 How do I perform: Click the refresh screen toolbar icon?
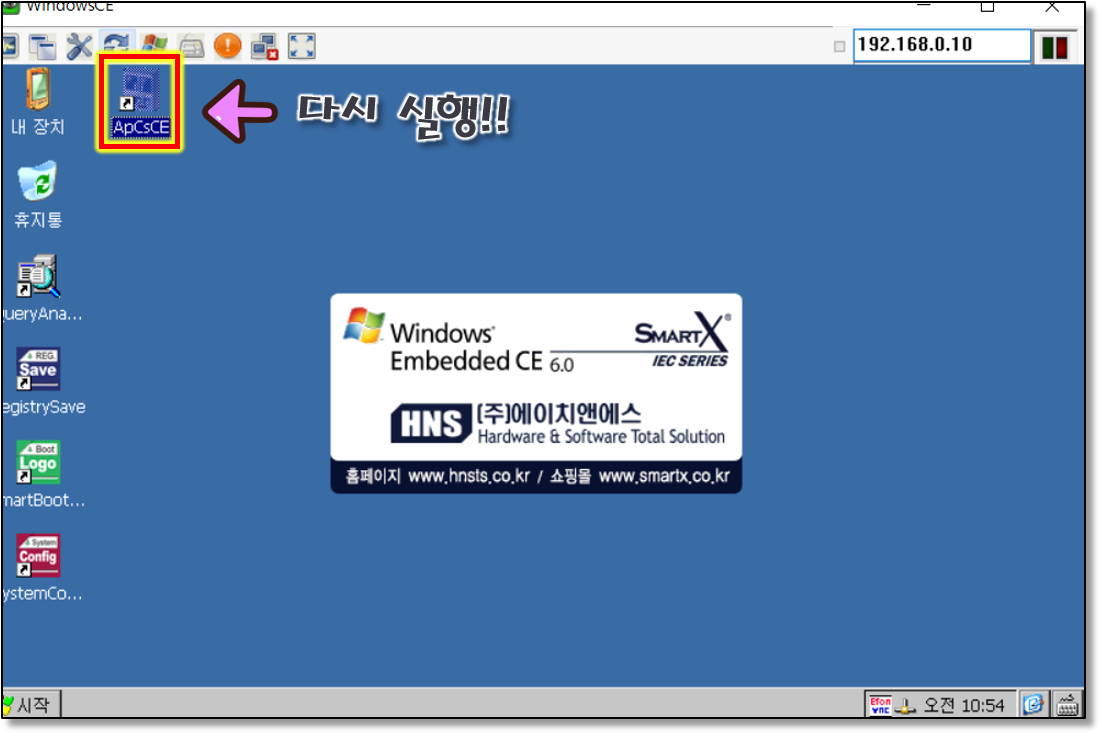117,45
